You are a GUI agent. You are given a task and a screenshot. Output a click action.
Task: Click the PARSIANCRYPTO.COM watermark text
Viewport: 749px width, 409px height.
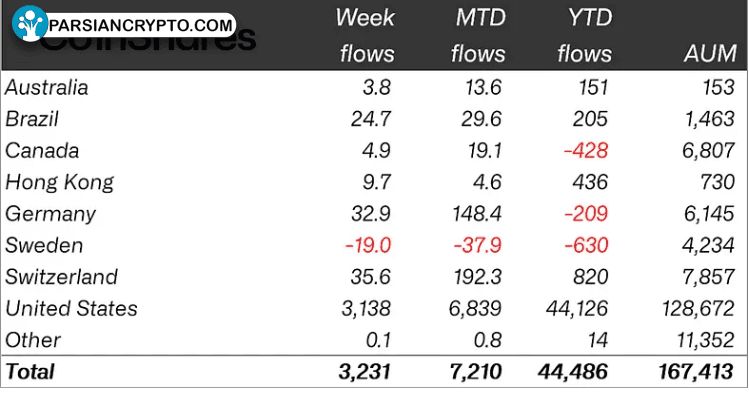140,25
